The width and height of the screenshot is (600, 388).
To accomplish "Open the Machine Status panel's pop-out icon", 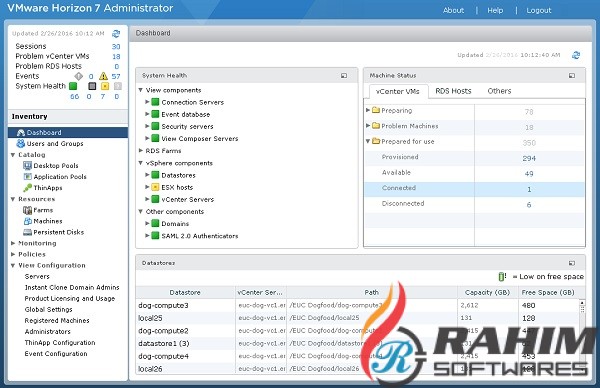I will [x=572, y=76].
